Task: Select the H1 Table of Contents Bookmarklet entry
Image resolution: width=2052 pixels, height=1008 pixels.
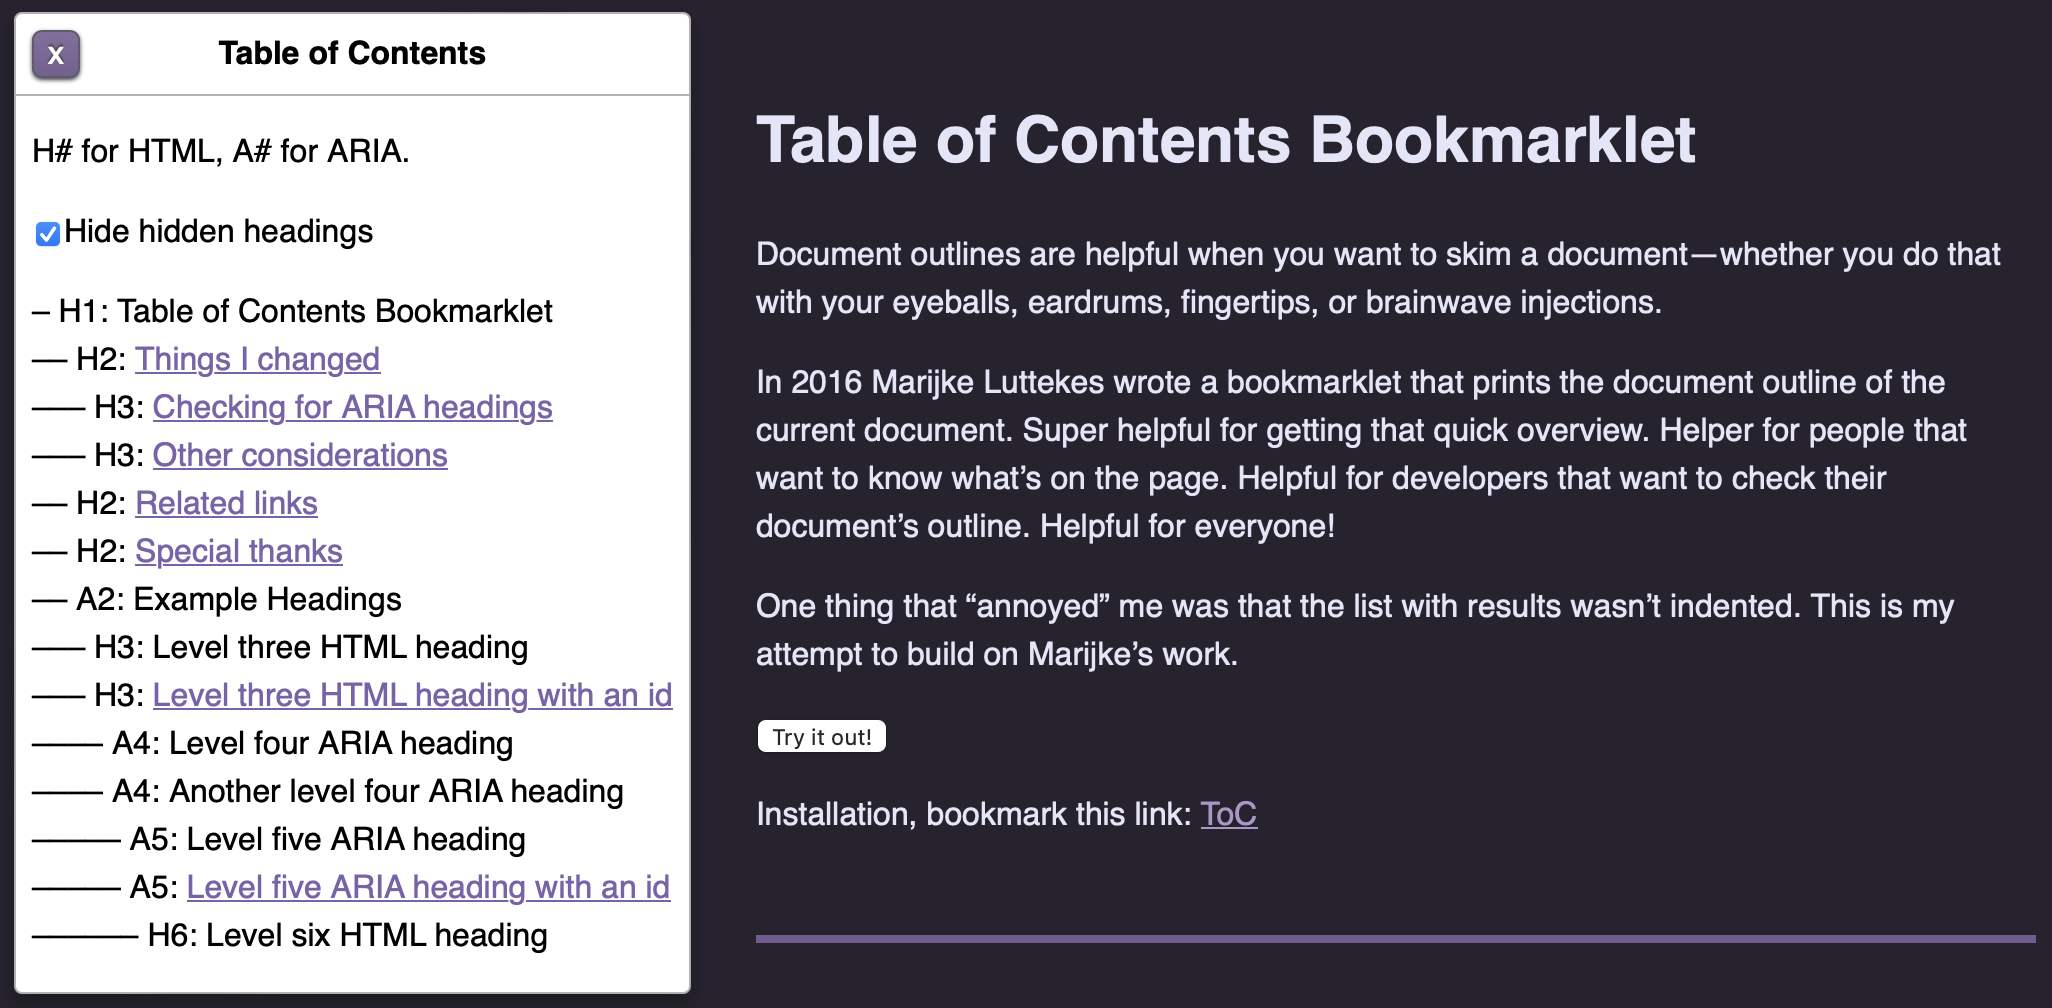Action: [x=305, y=311]
